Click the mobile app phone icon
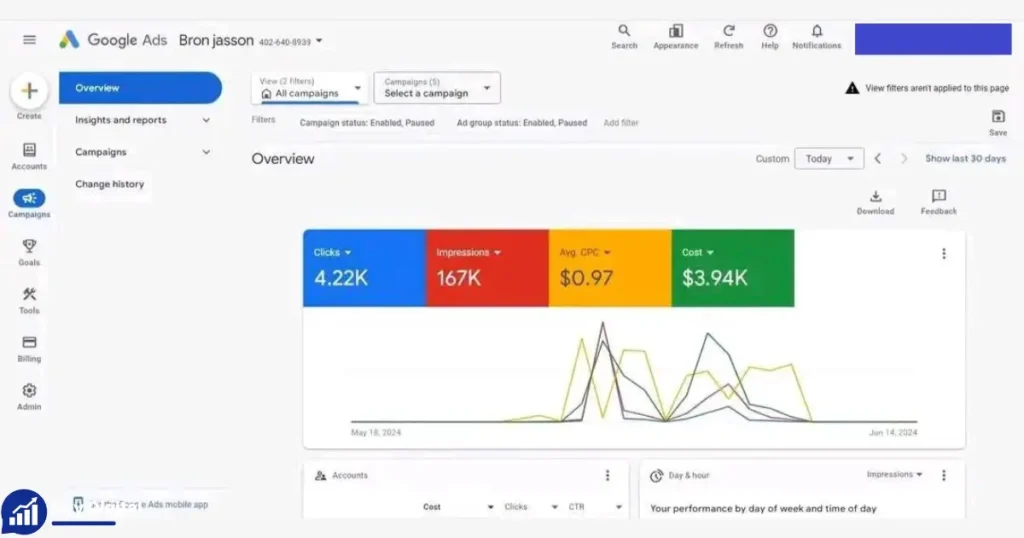 (78, 504)
